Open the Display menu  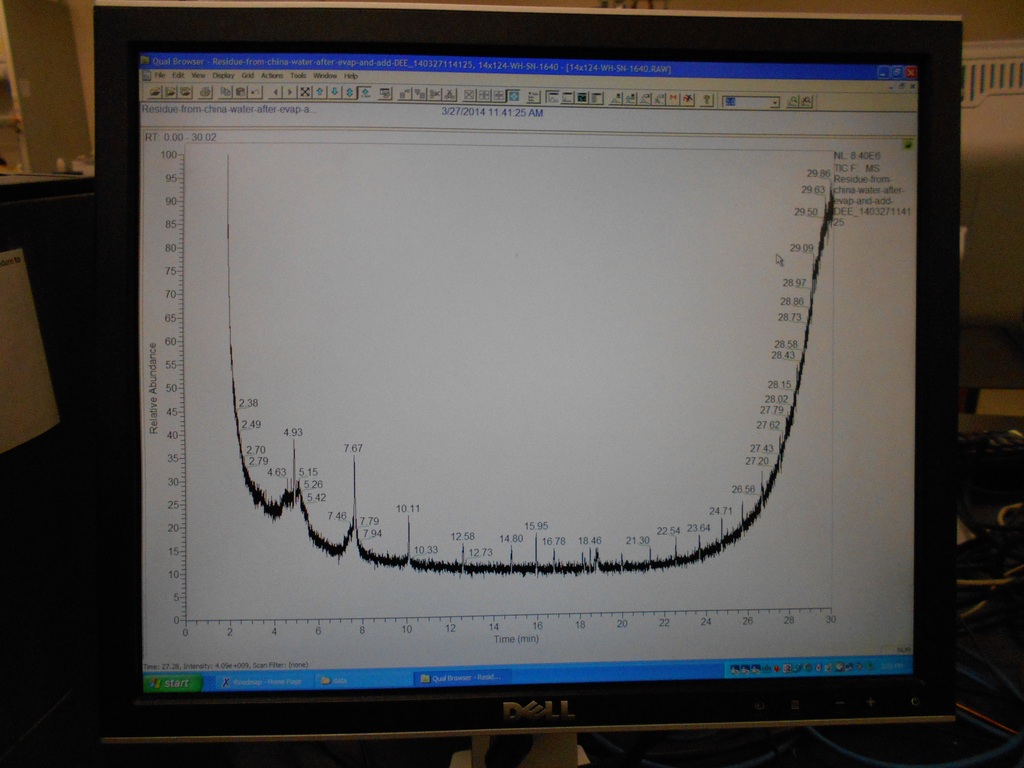click(x=223, y=75)
